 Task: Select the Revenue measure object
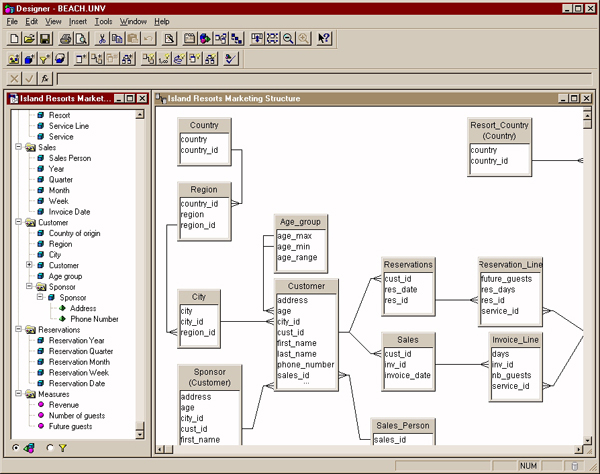click(x=62, y=405)
